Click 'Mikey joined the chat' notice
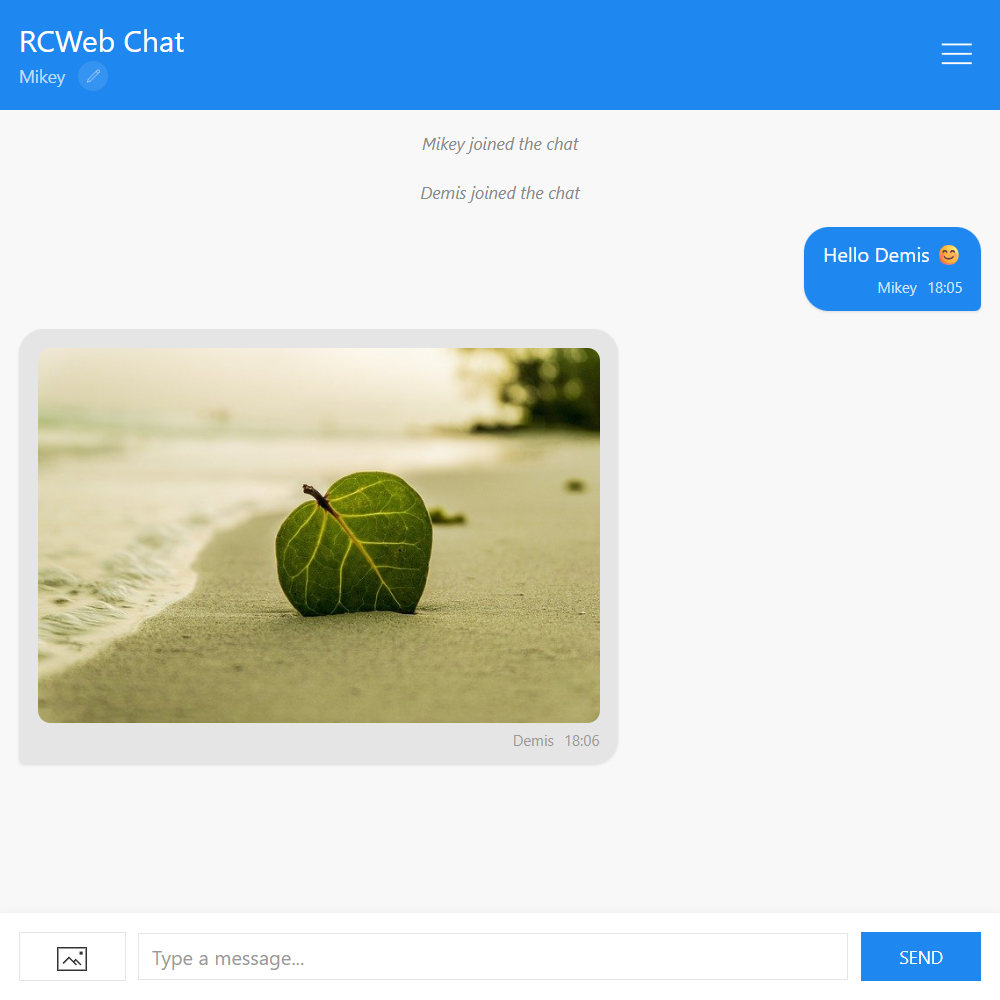1000x1000 pixels. (500, 144)
